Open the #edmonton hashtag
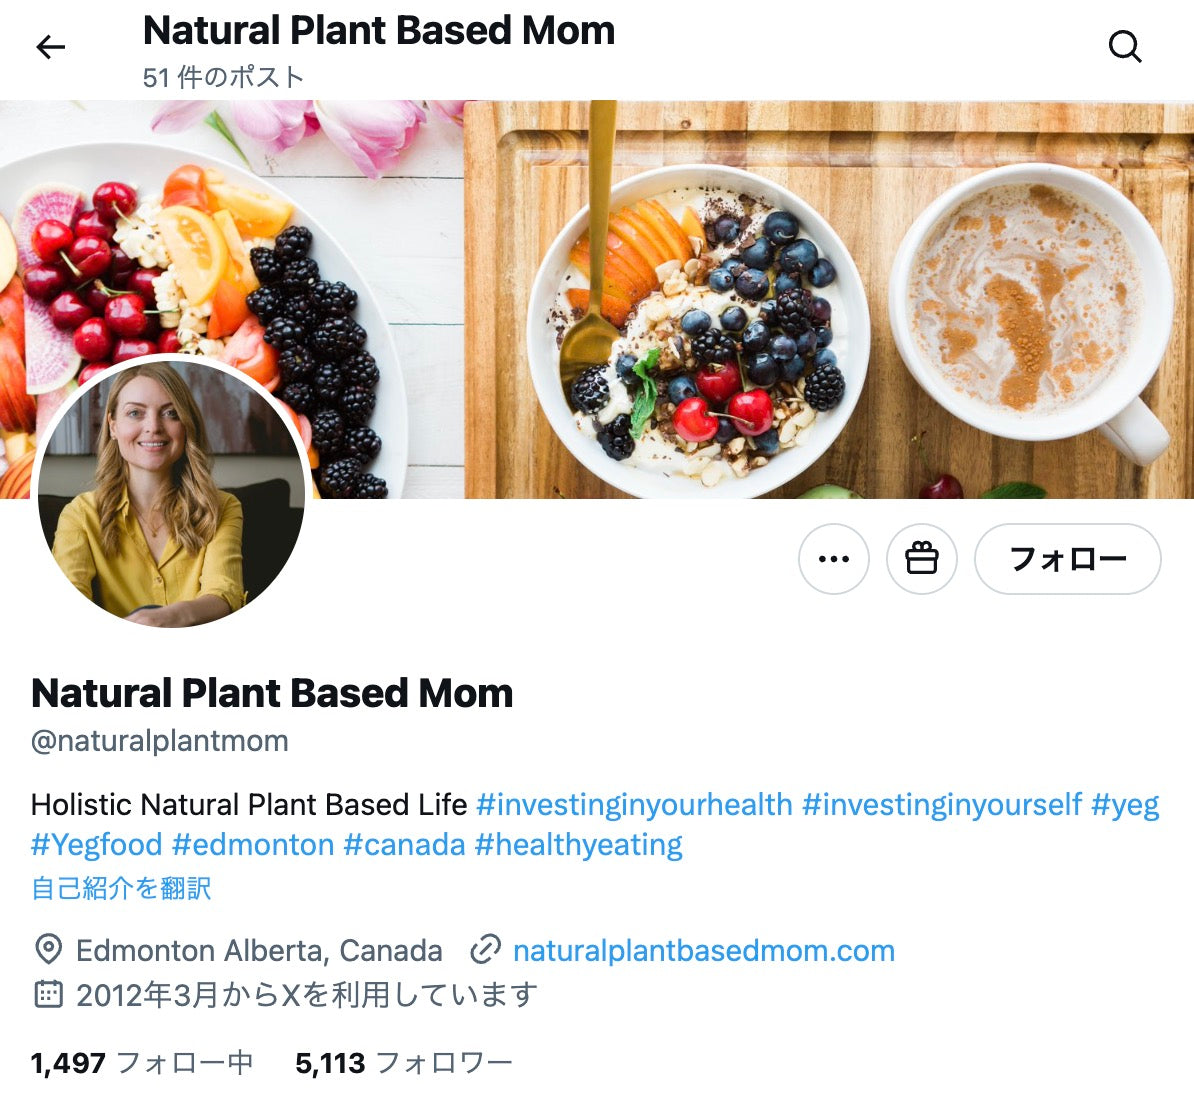 pos(253,845)
